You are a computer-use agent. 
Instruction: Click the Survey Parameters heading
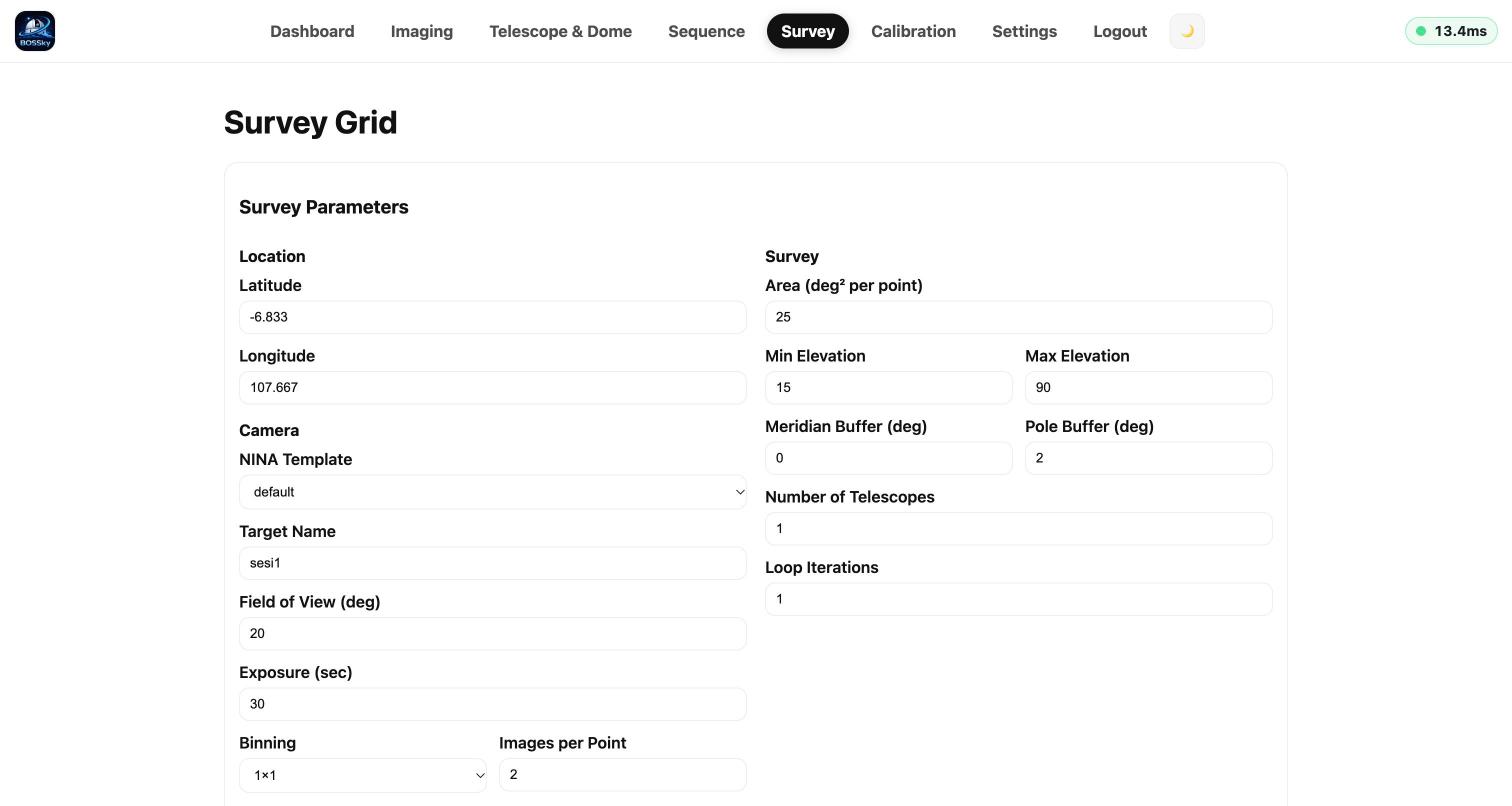pyautogui.click(x=324, y=207)
